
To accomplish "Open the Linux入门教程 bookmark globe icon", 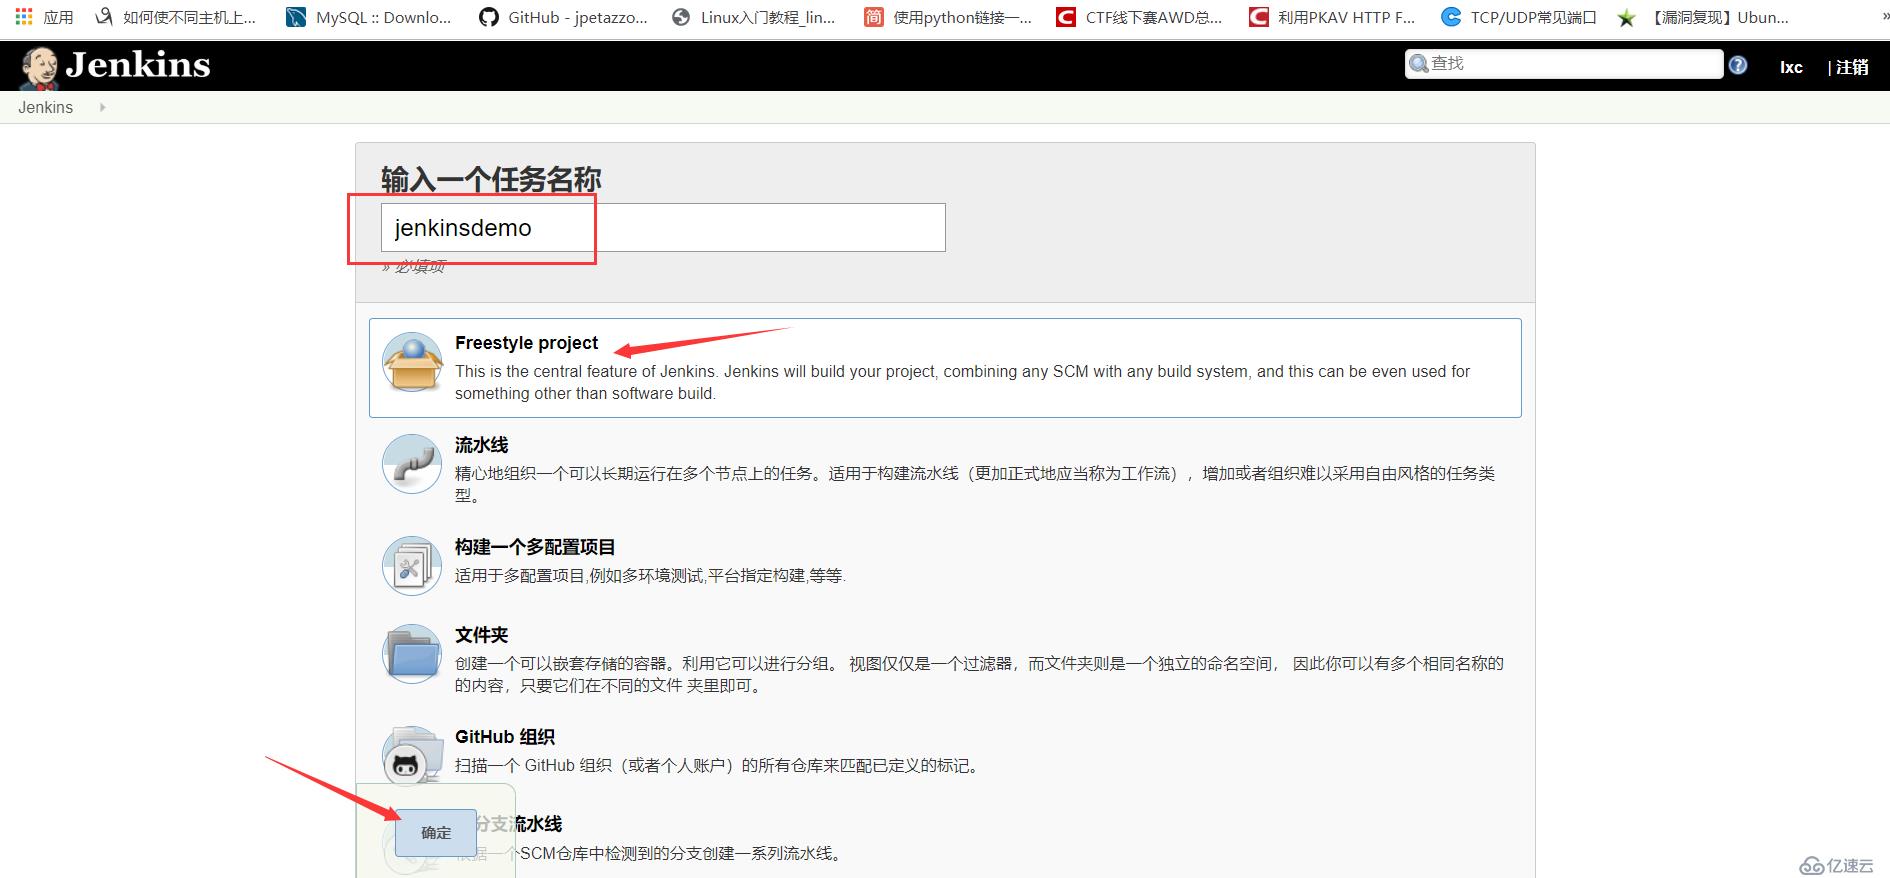I will tap(681, 17).
